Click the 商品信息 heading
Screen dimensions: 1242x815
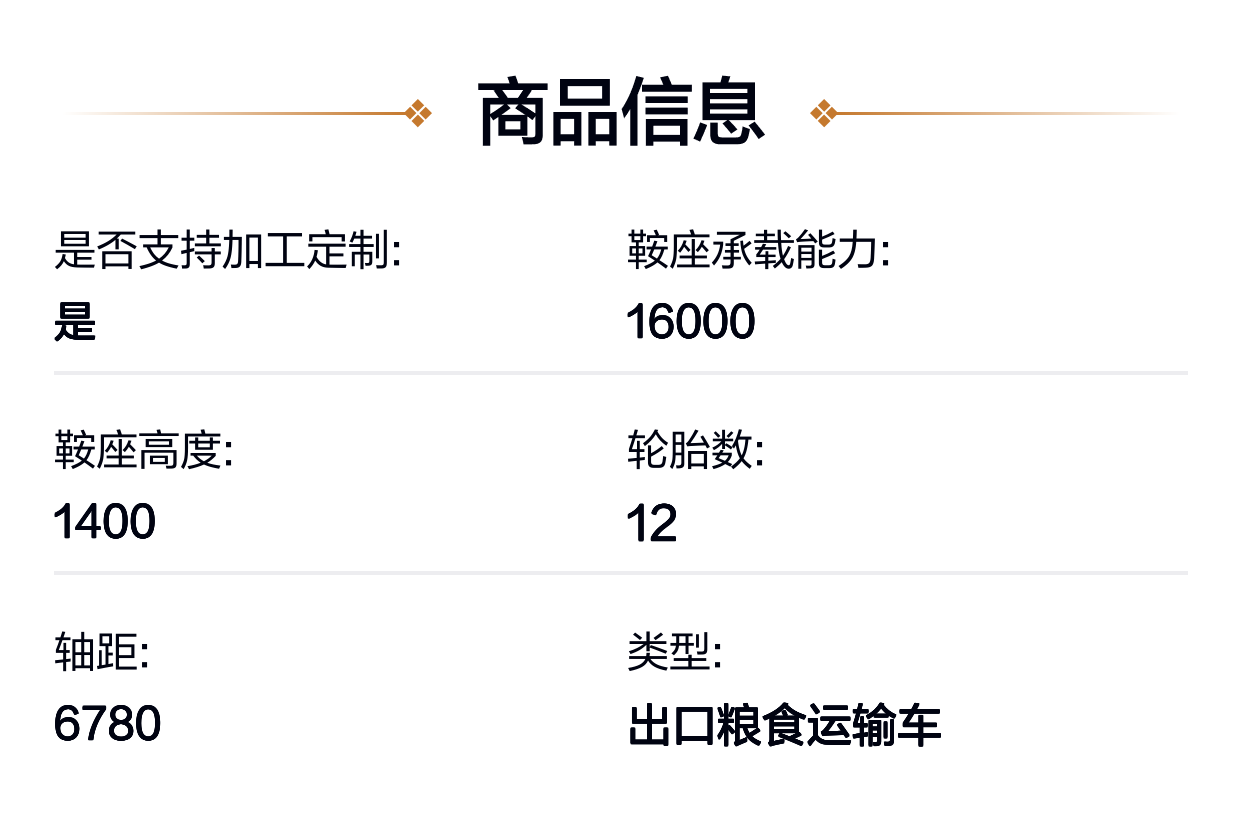coord(621,113)
